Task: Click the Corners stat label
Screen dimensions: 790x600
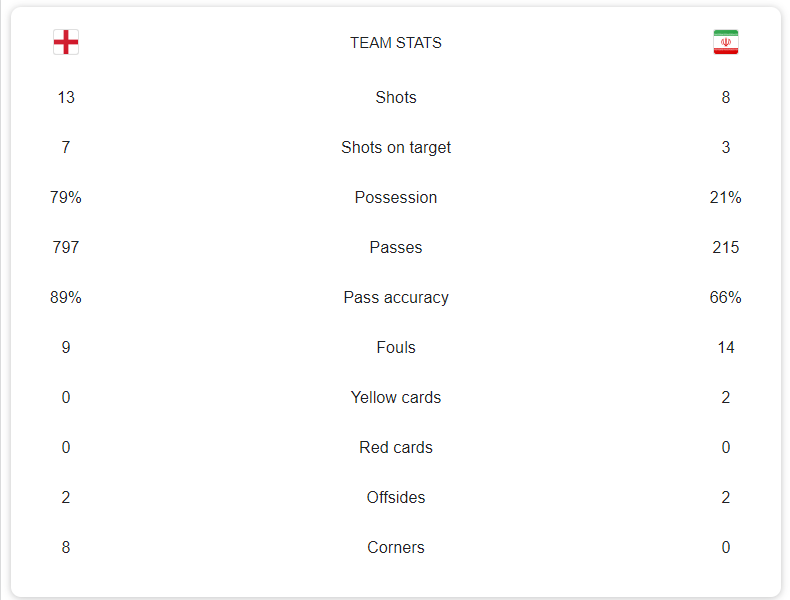Action: point(396,547)
